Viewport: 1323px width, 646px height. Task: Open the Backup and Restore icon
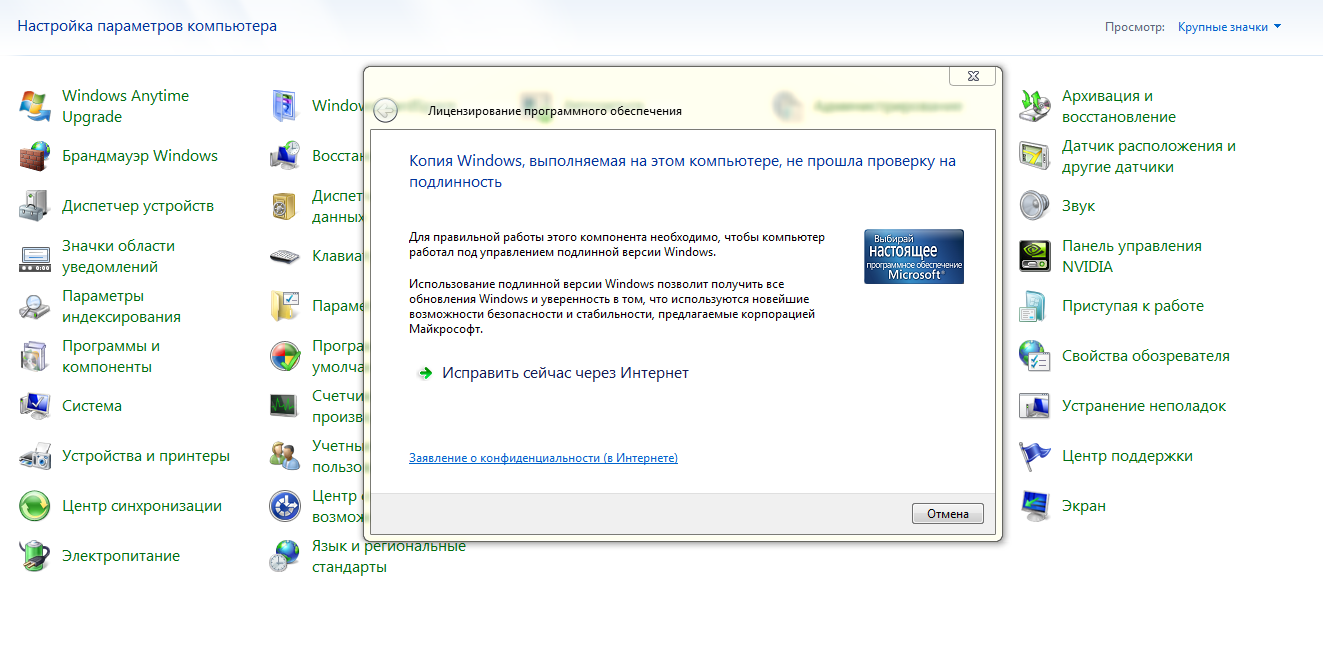(1034, 106)
